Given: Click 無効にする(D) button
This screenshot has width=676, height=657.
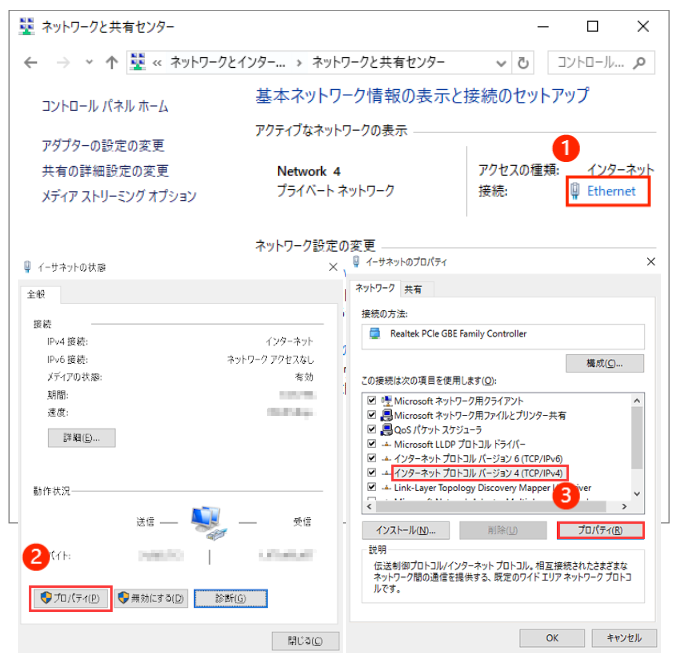Looking at the screenshot, I should coord(151,598).
